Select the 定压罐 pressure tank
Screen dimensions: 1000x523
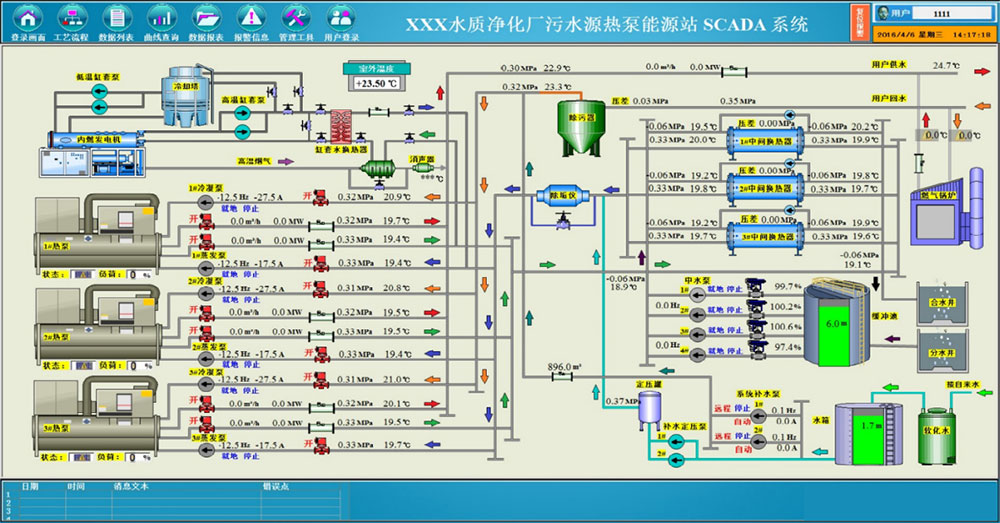pos(649,409)
